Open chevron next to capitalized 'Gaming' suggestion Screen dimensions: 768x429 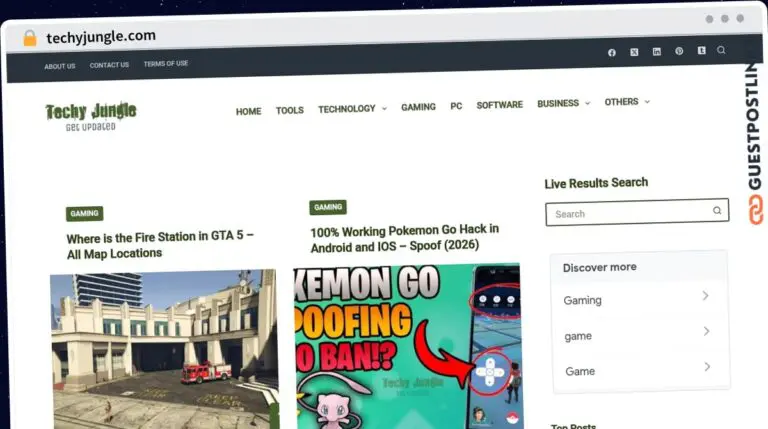[x=705, y=295]
